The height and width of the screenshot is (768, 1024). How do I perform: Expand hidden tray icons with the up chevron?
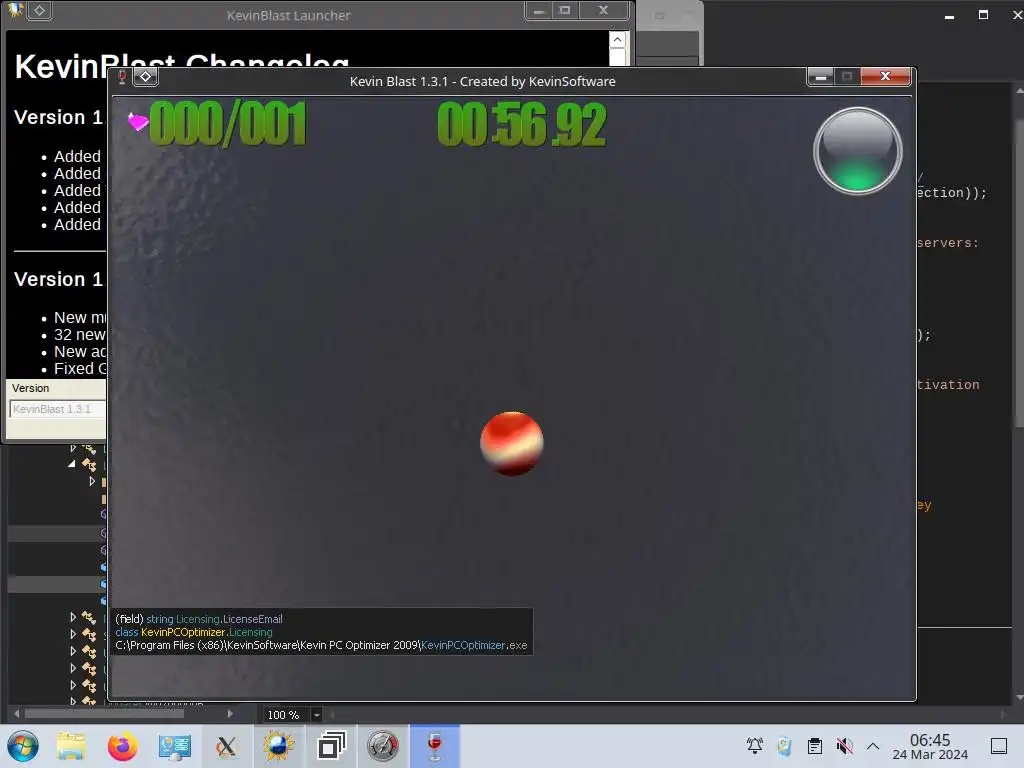872,746
